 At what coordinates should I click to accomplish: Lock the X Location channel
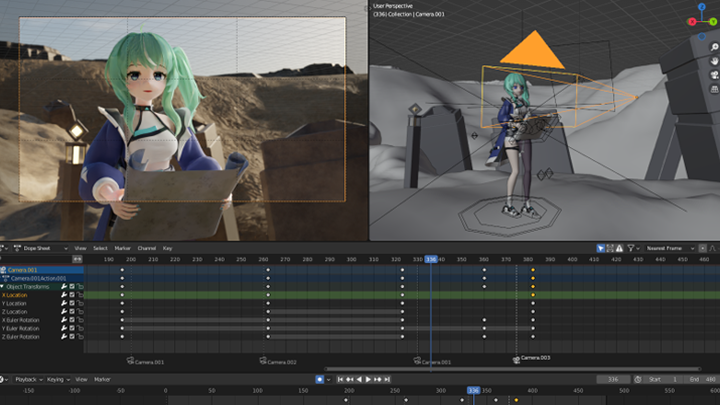[x=80, y=295]
